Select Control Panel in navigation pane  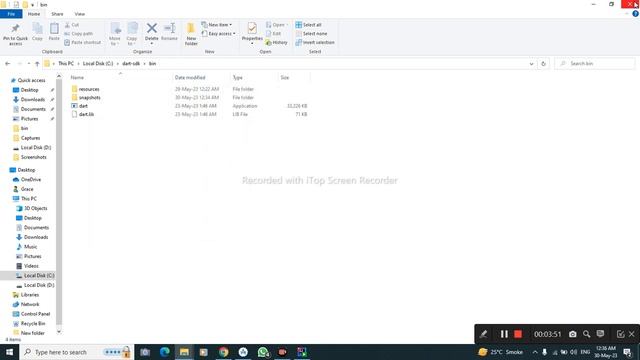click(x=35, y=314)
